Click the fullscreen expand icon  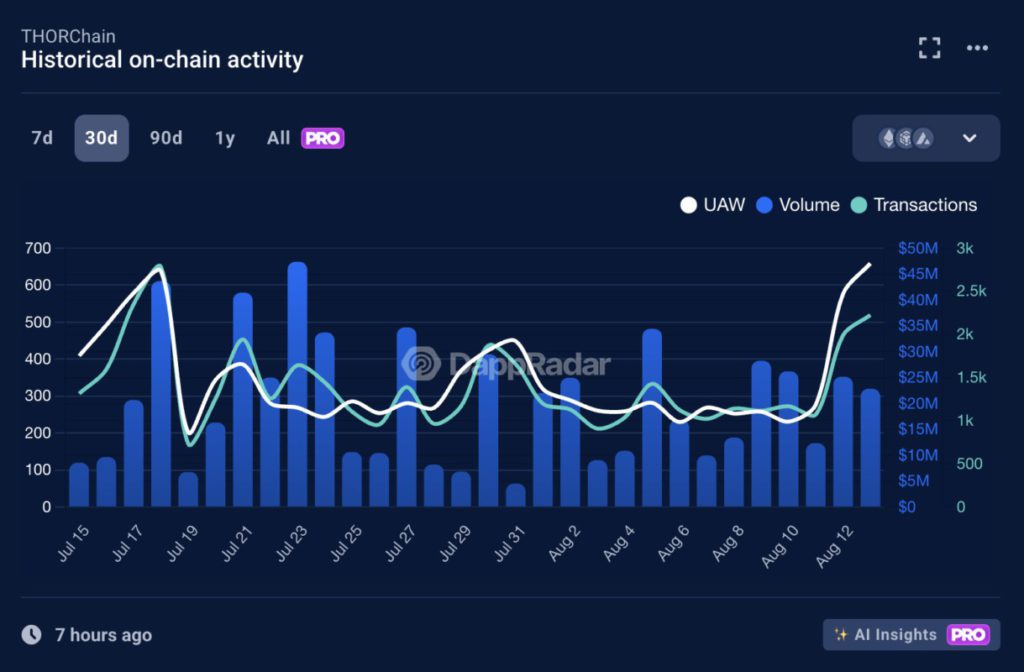pyautogui.click(x=930, y=47)
